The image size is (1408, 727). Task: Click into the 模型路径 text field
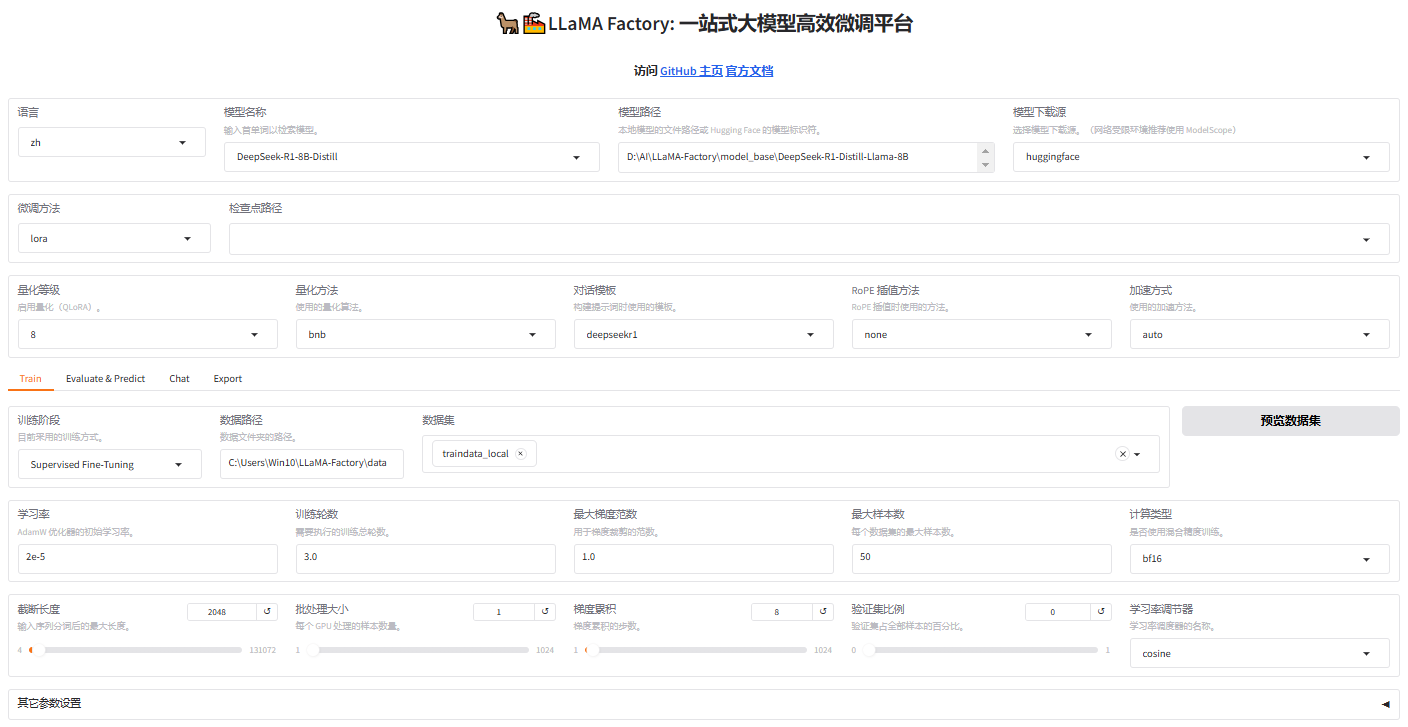(797, 157)
